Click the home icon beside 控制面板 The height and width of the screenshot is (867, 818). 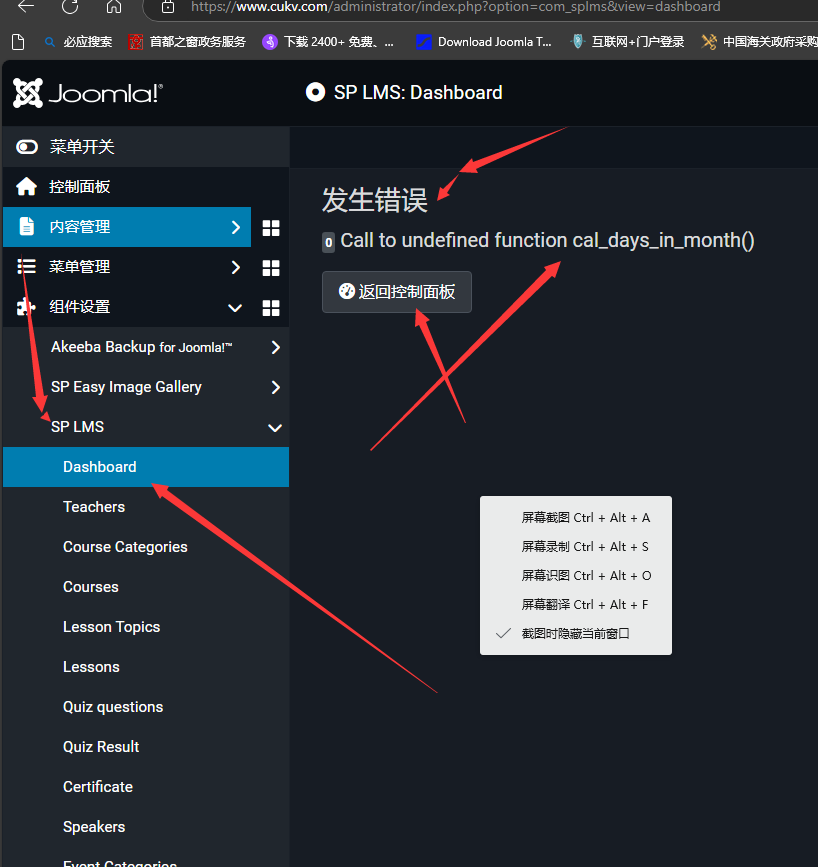coord(27,187)
